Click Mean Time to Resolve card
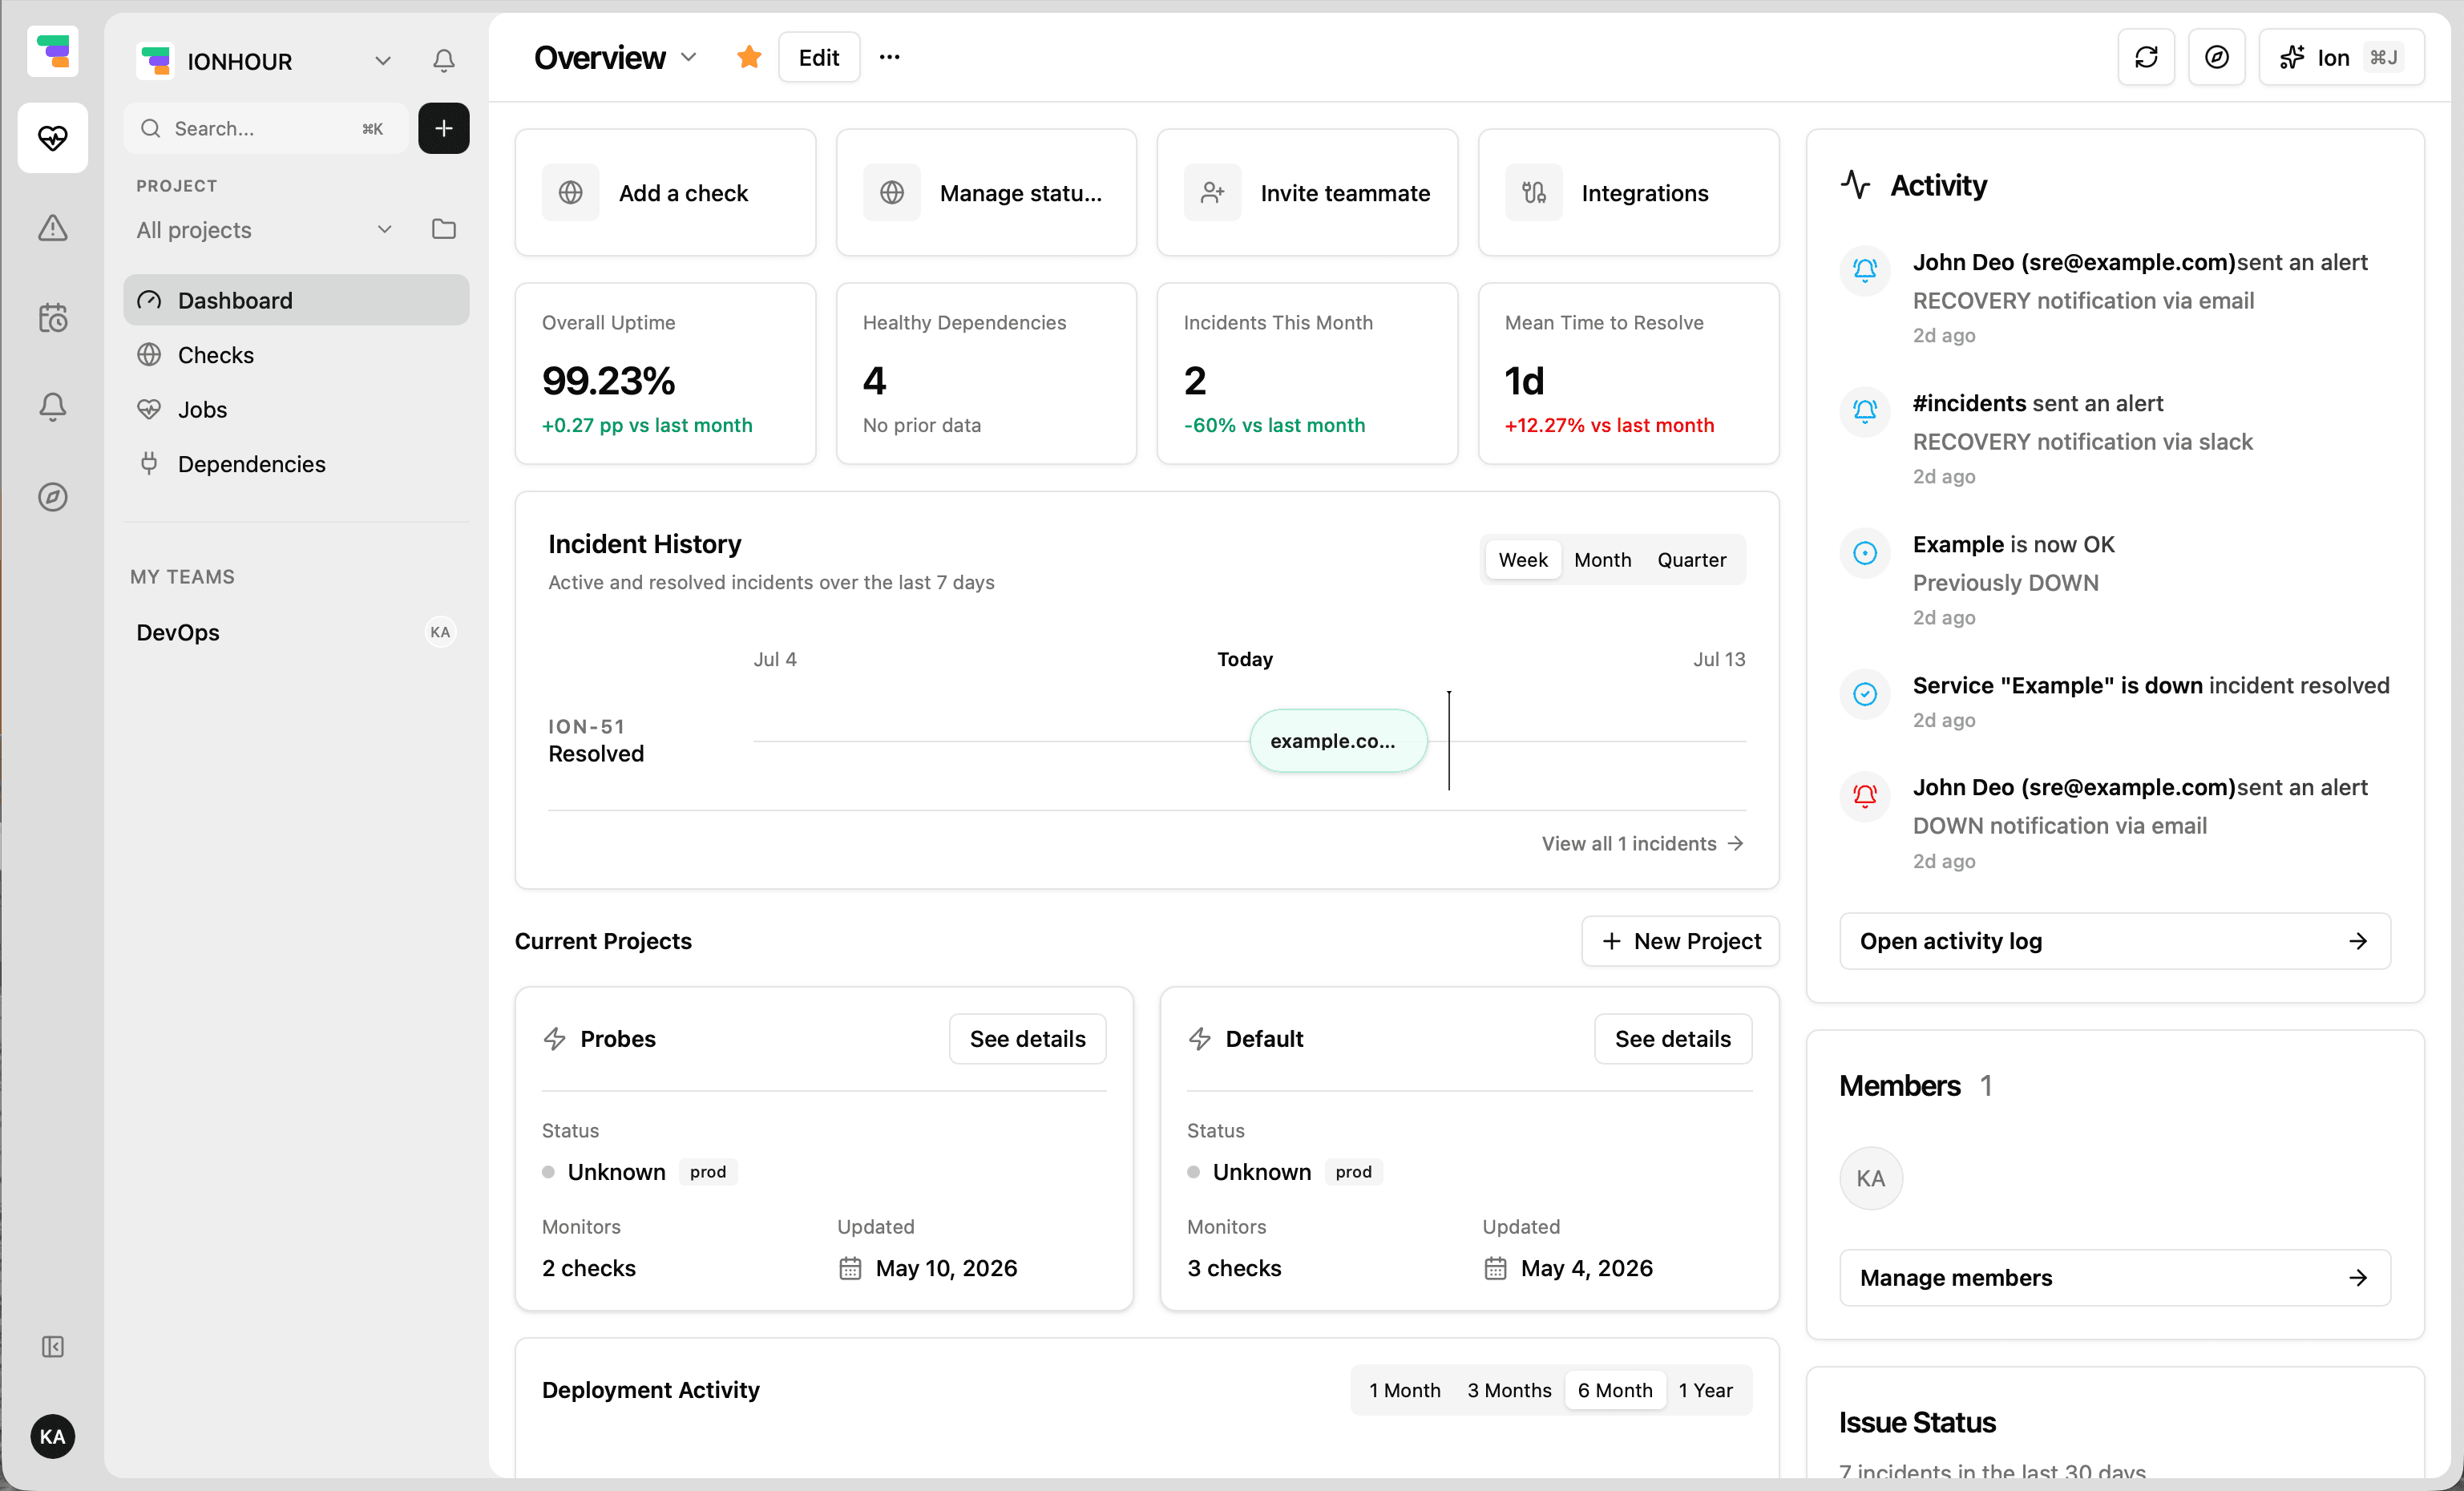 [x=1628, y=374]
